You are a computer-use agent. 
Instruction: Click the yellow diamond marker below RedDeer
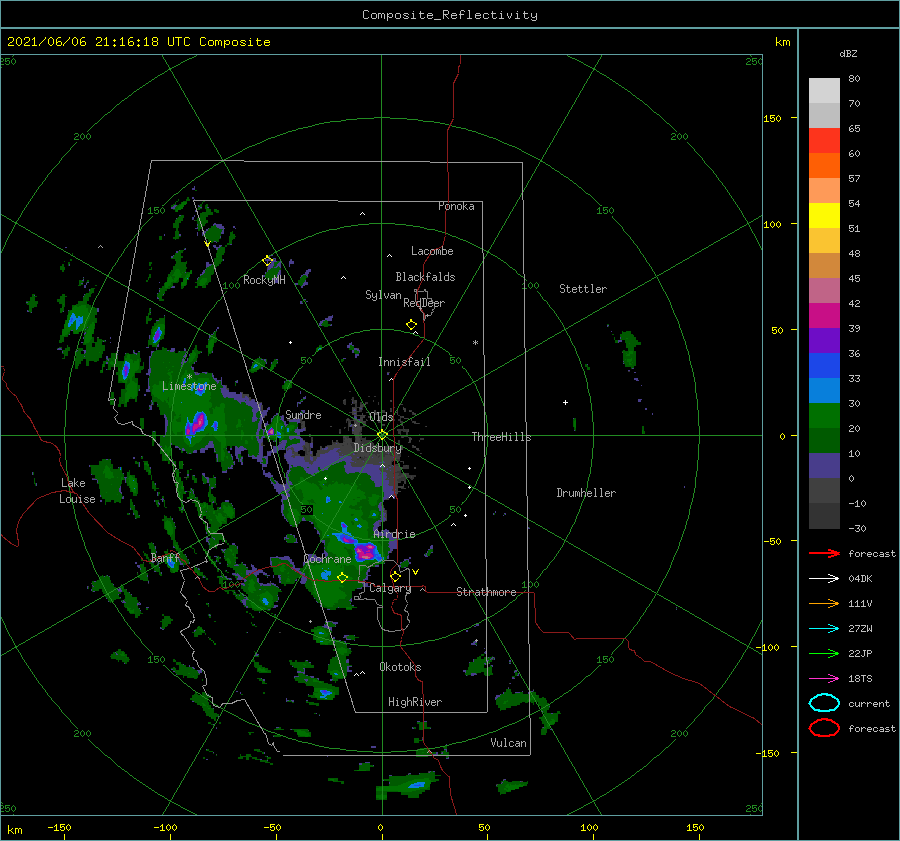412,325
